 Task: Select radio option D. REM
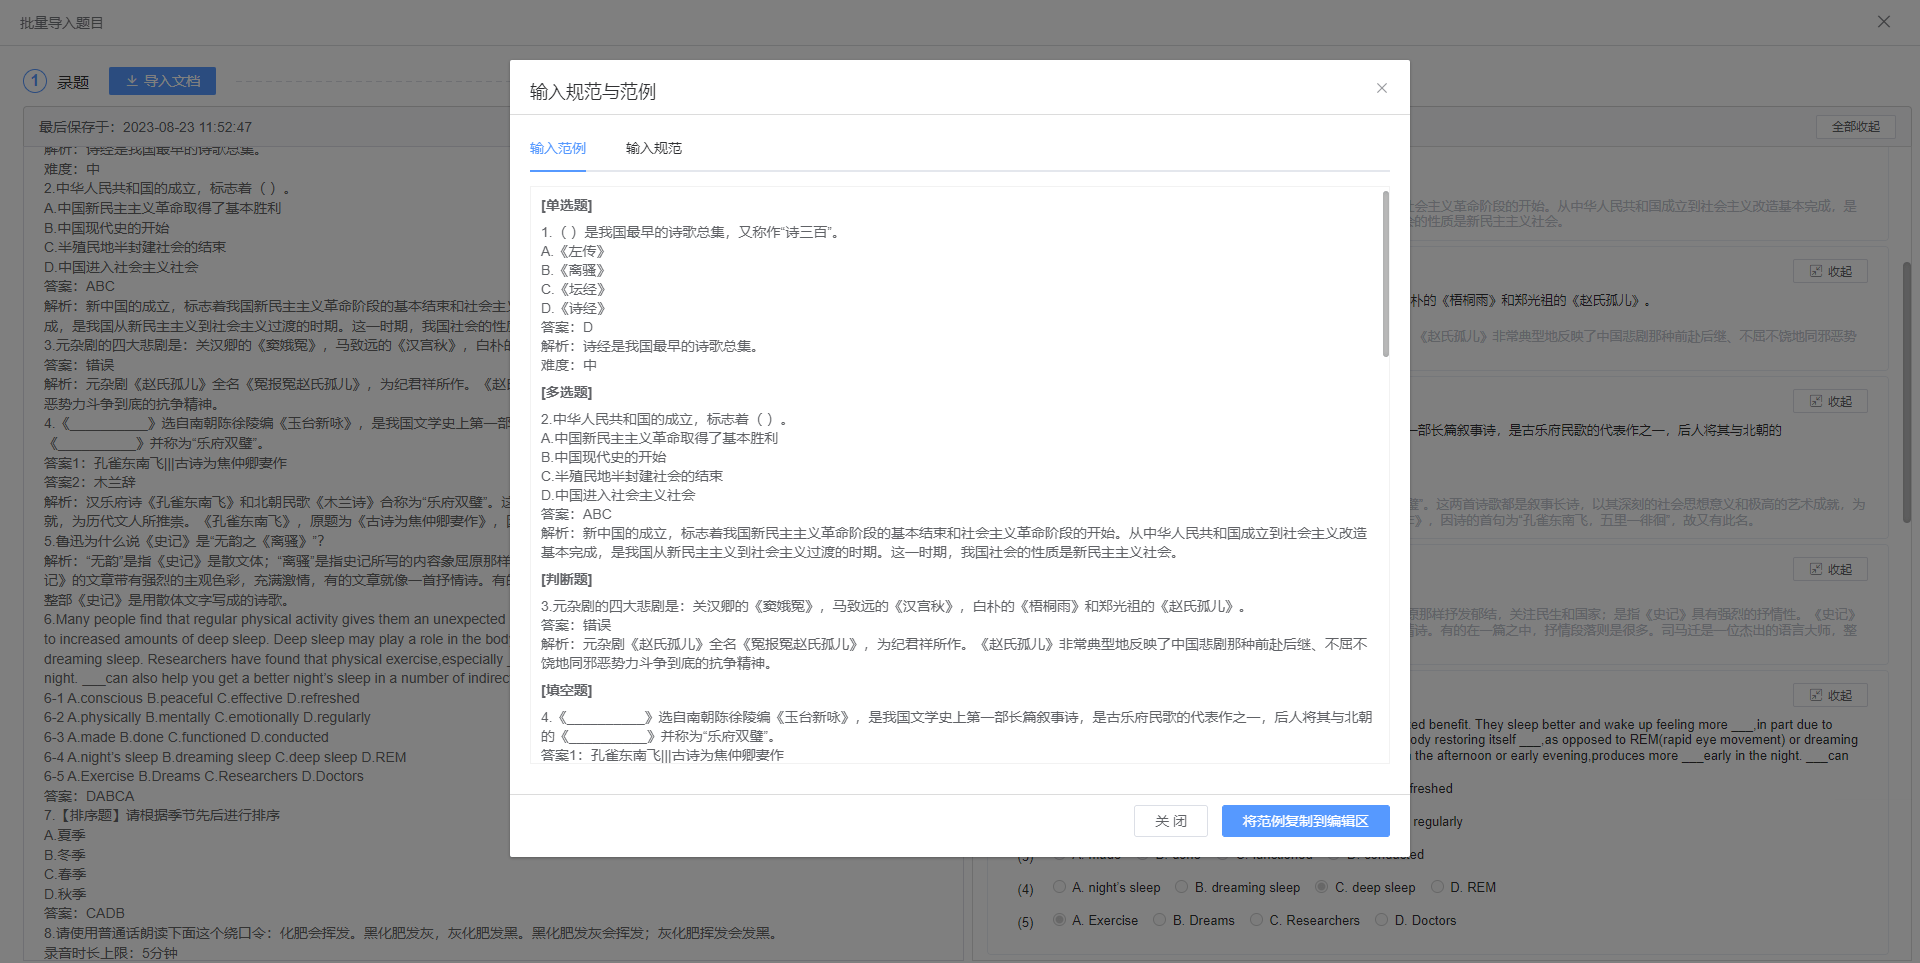(x=1437, y=887)
